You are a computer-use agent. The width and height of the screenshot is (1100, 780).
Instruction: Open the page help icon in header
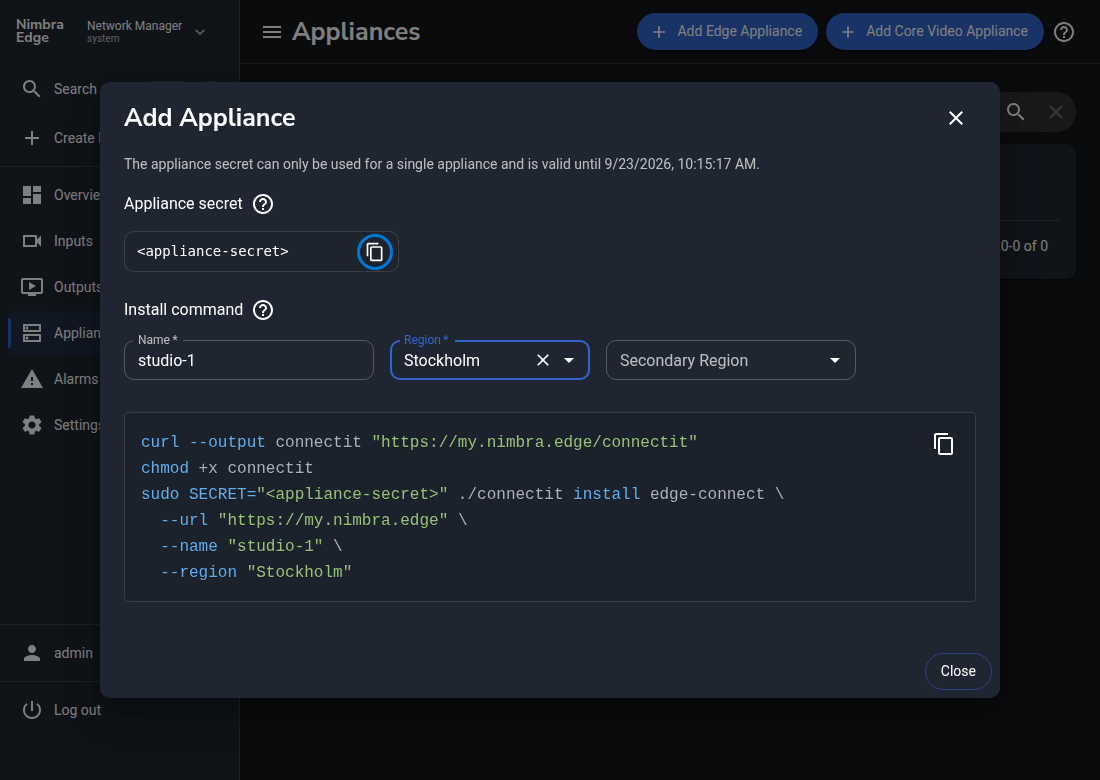pos(1064,32)
